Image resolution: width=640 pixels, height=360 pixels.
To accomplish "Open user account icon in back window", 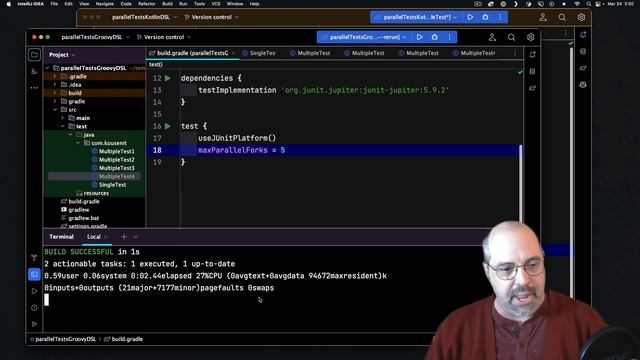I will point(543,17).
